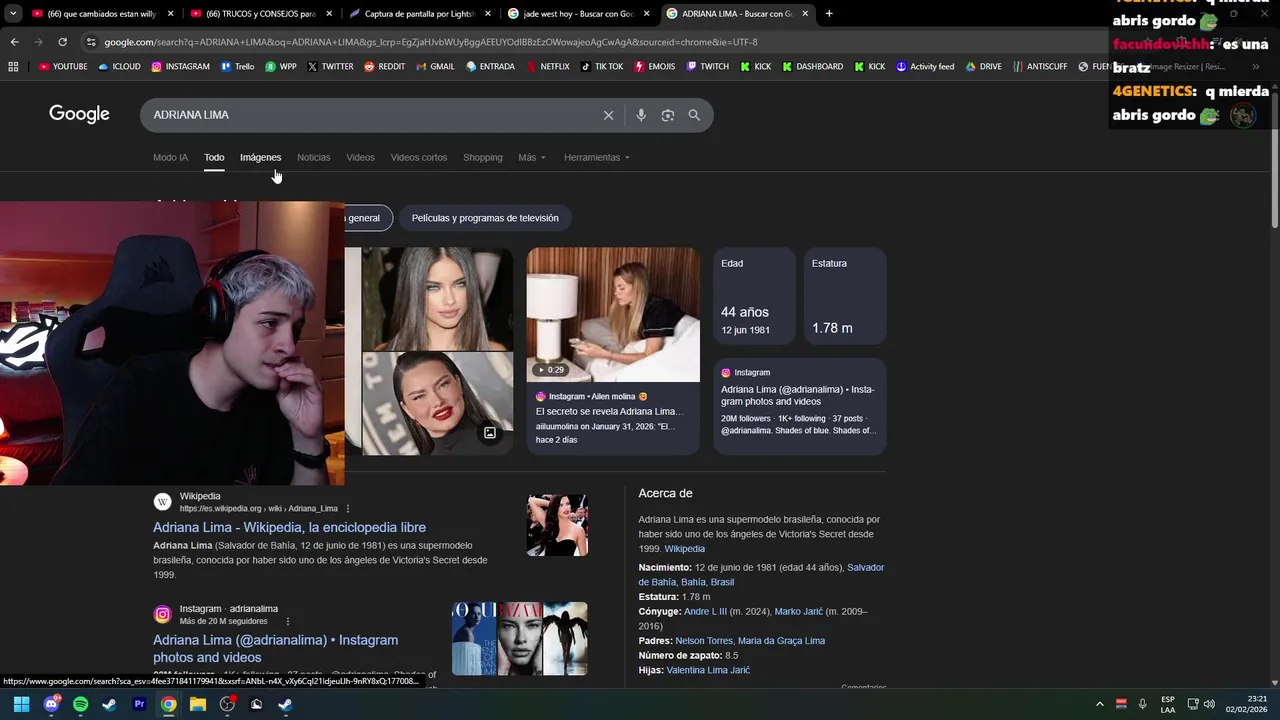The image size is (1280, 720).
Task: Switch to the Shopping search tab
Action: (483, 157)
